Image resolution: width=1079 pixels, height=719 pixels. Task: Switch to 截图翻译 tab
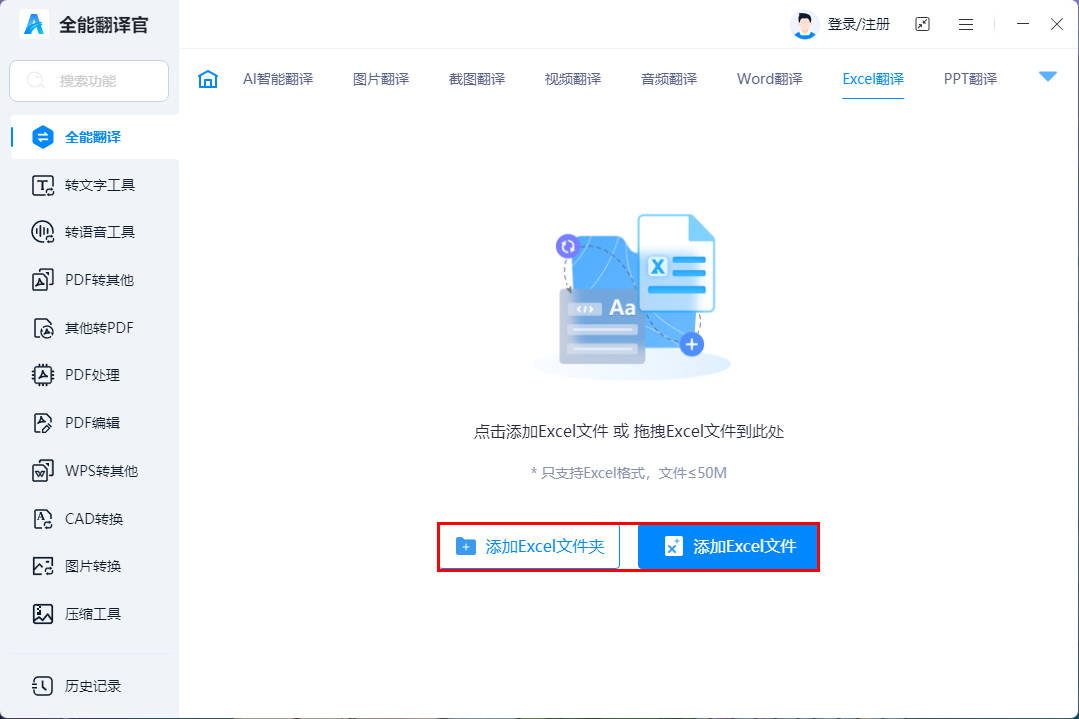pos(477,79)
